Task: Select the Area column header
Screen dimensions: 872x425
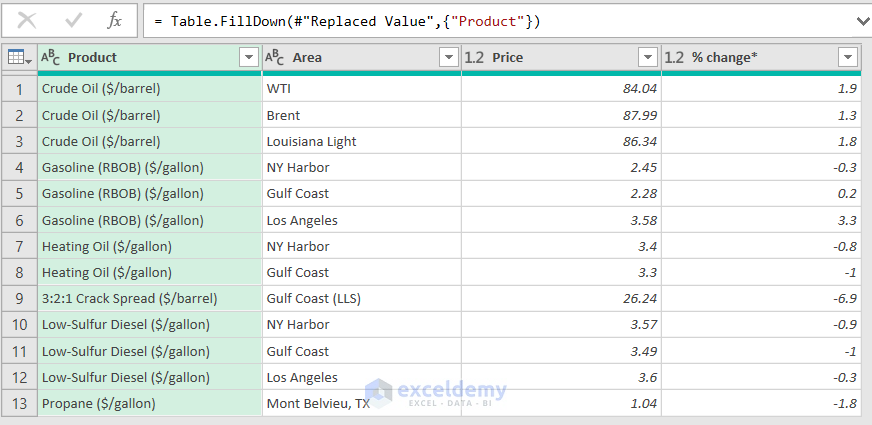Action: [x=350, y=58]
